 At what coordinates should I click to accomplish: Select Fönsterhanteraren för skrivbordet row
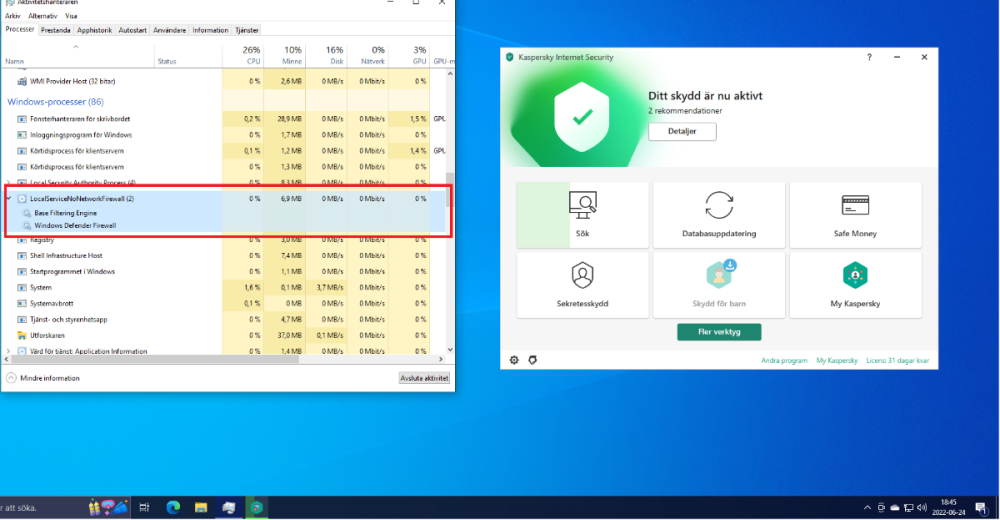[x=223, y=119]
